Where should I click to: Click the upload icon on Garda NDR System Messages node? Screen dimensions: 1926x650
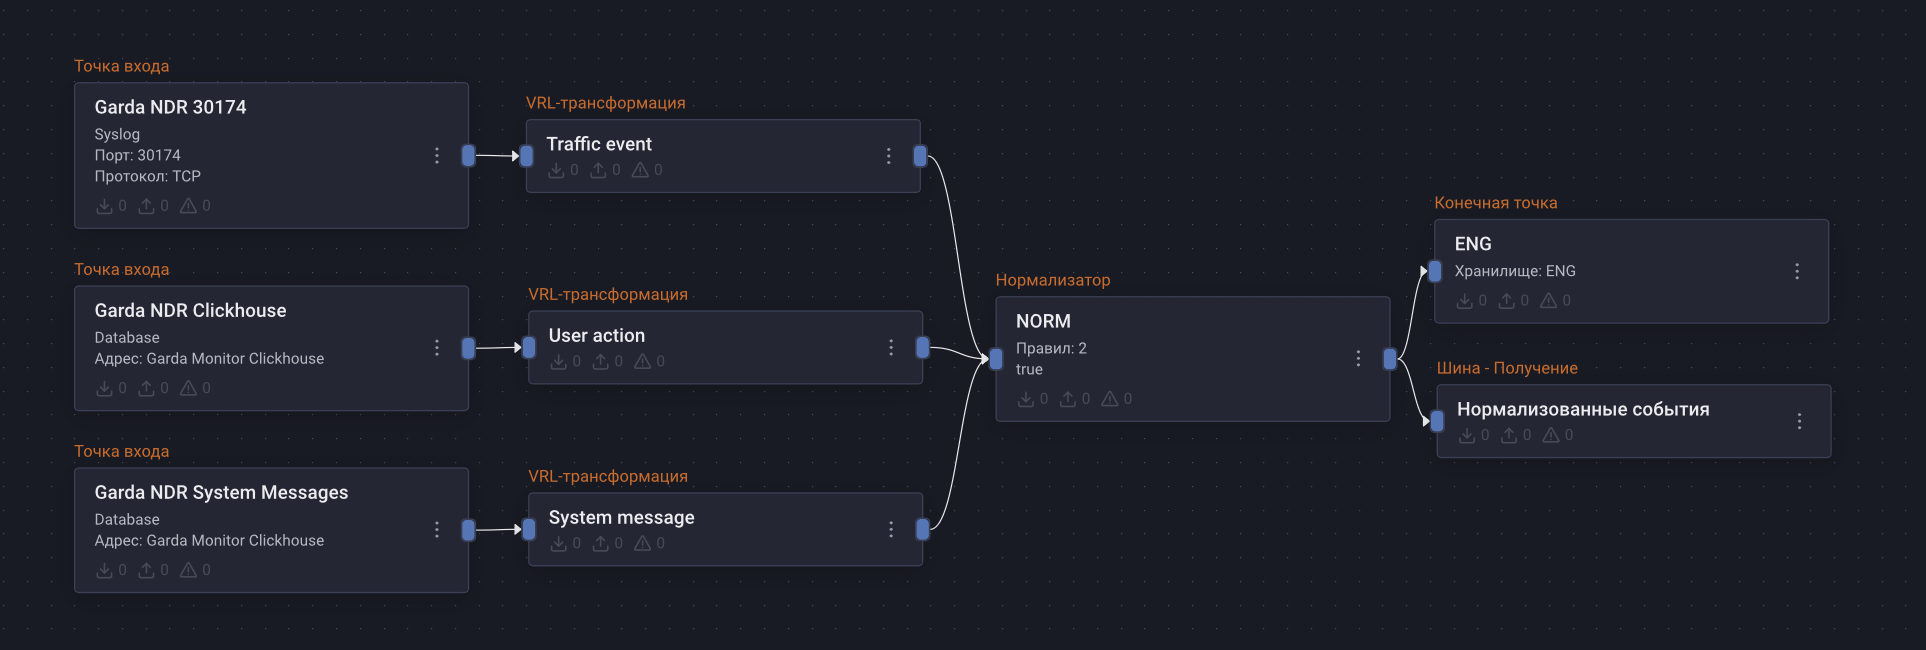[147, 570]
